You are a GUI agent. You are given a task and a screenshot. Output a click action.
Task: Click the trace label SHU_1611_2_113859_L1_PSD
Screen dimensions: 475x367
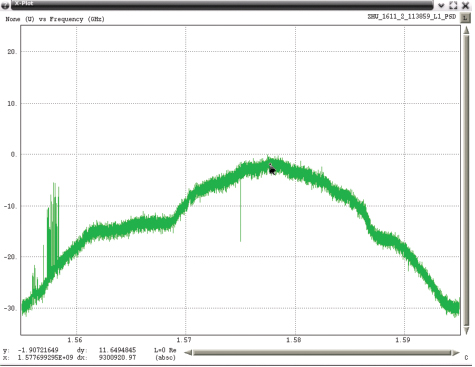click(412, 16)
